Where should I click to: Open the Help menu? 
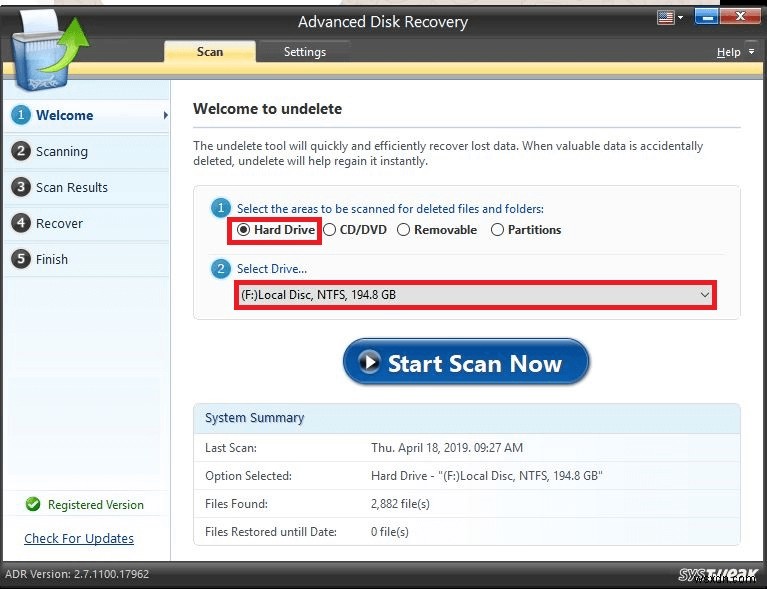point(728,52)
